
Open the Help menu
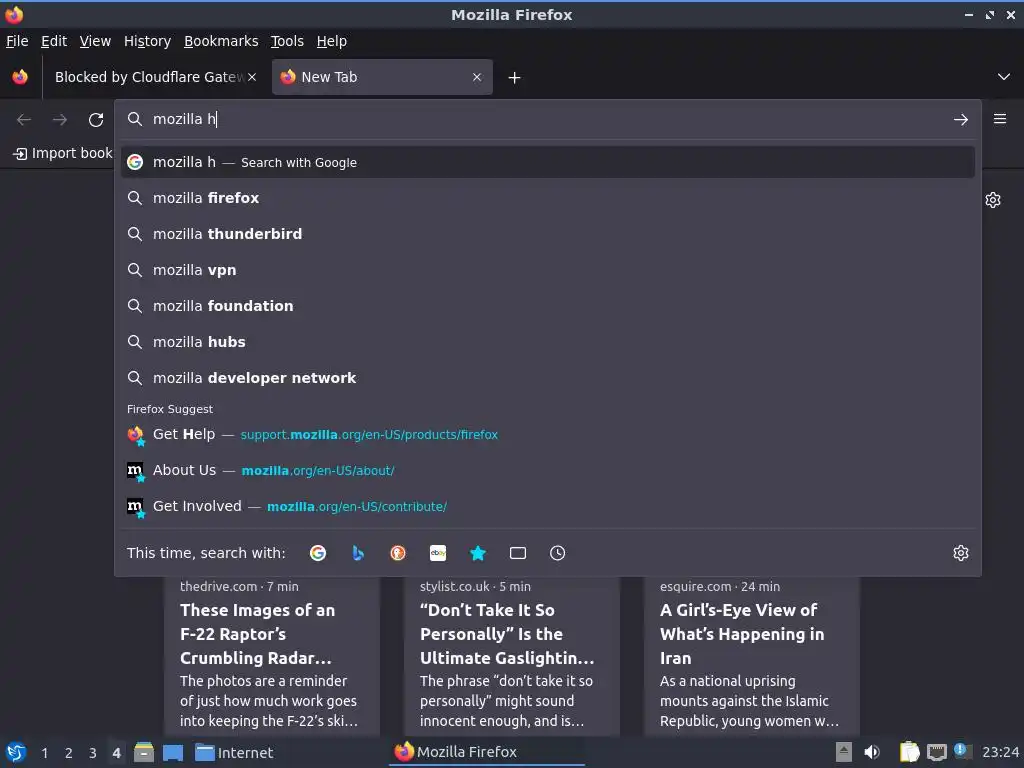[332, 41]
